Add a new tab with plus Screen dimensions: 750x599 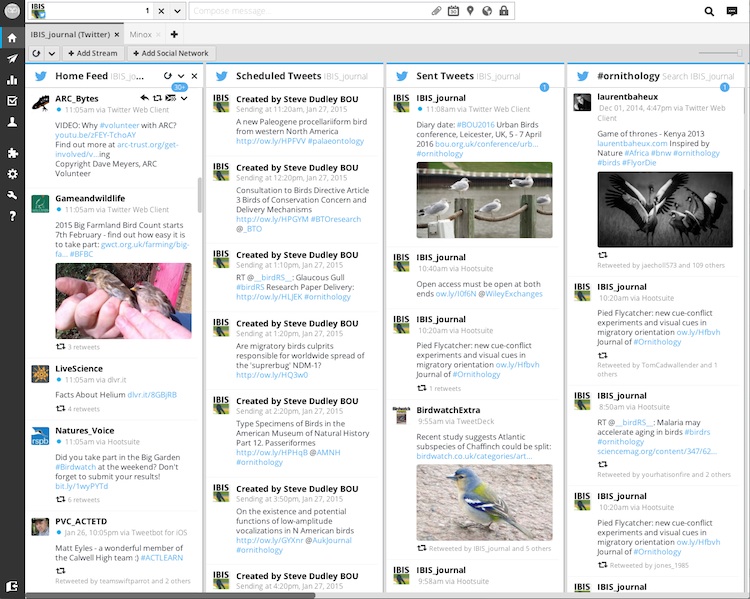click(x=174, y=34)
